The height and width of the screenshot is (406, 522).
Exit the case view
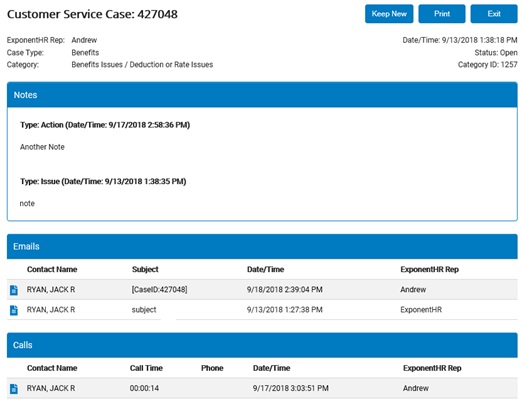(x=494, y=14)
